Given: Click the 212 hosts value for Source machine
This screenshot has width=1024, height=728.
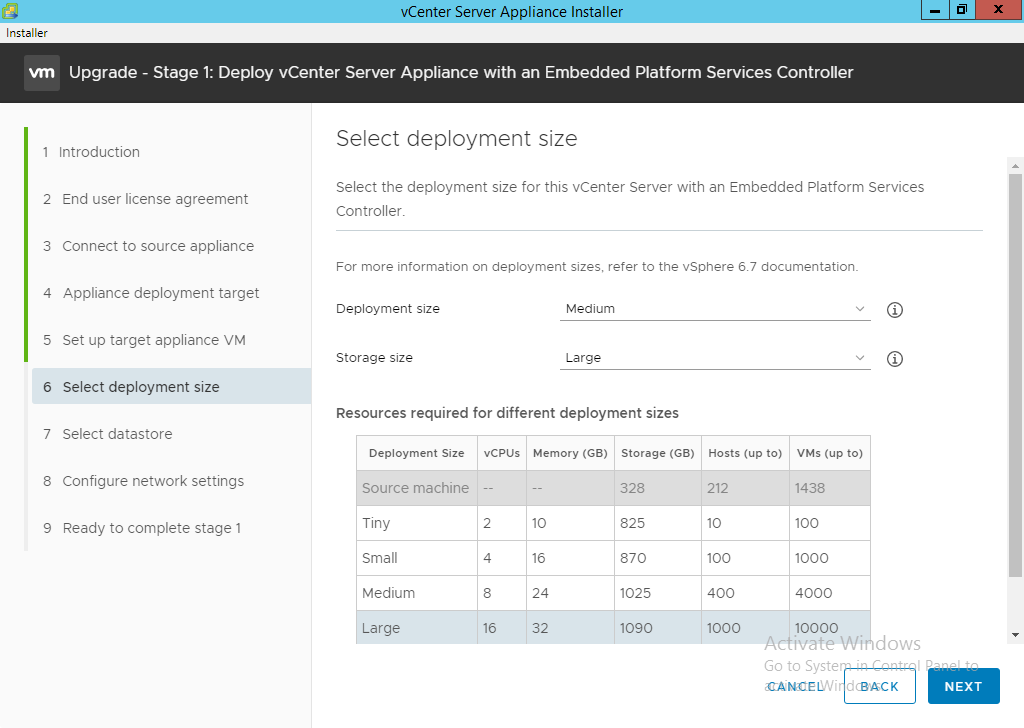Looking at the screenshot, I should tap(718, 488).
